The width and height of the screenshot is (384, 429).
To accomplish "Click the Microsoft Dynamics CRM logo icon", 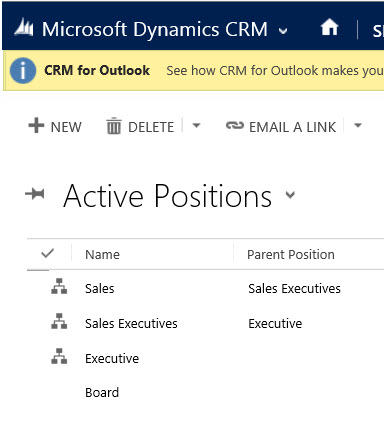I will click(24, 28).
